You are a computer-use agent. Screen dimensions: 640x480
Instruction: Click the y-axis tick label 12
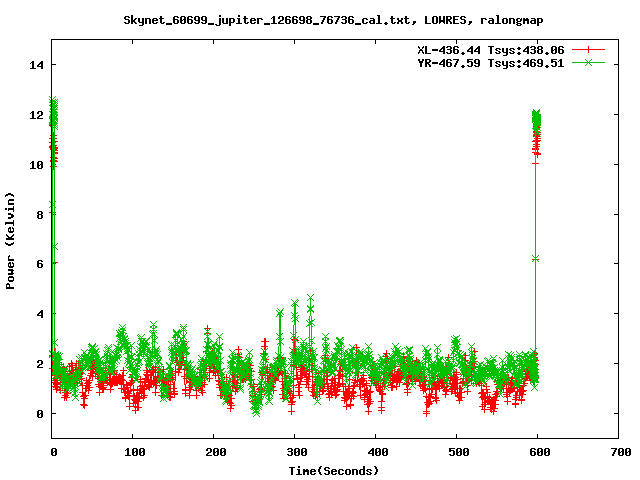36,115
